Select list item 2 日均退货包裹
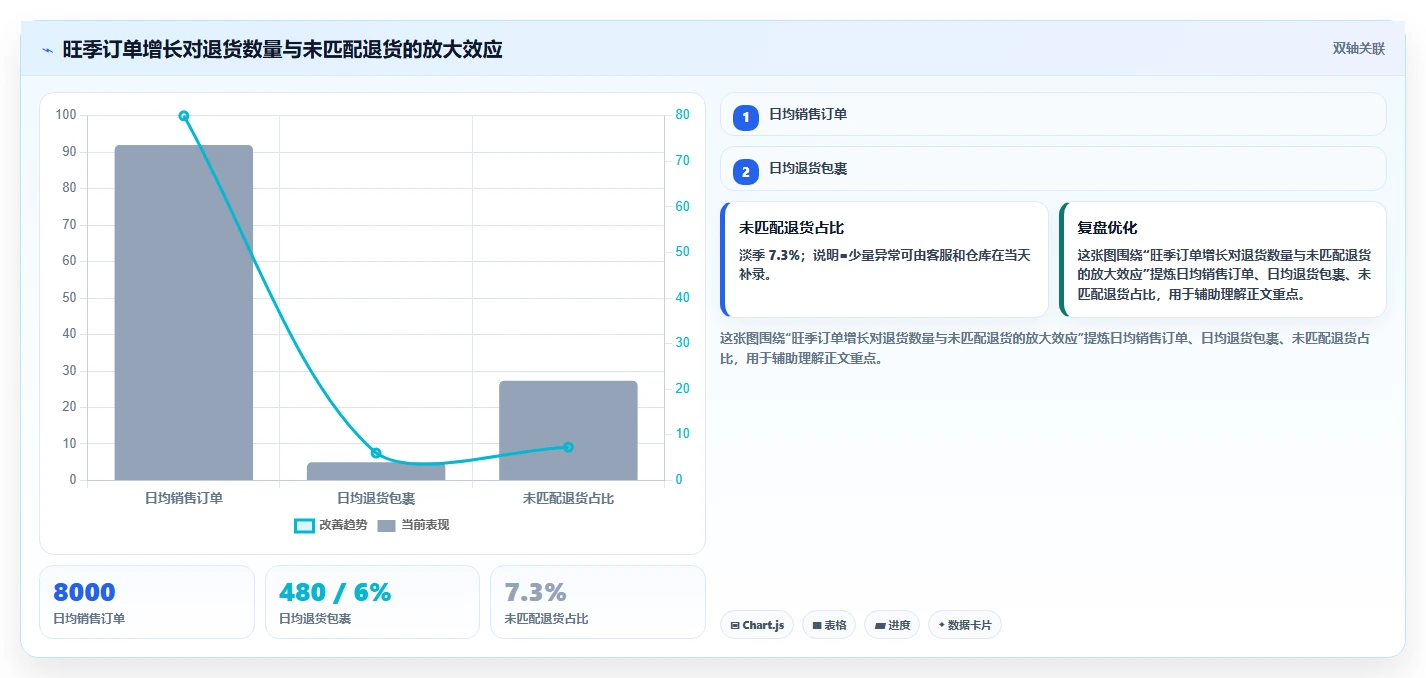 click(1053, 169)
